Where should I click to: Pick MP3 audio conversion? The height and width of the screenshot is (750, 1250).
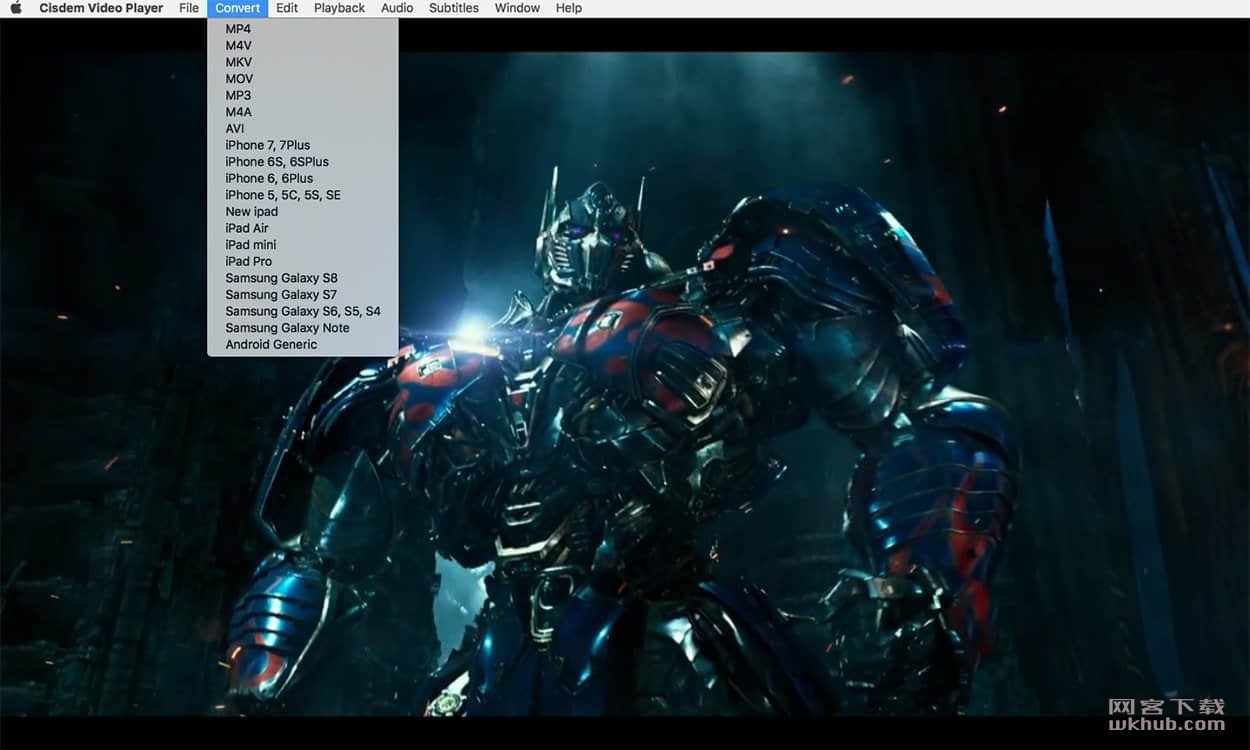click(x=302, y=95)
